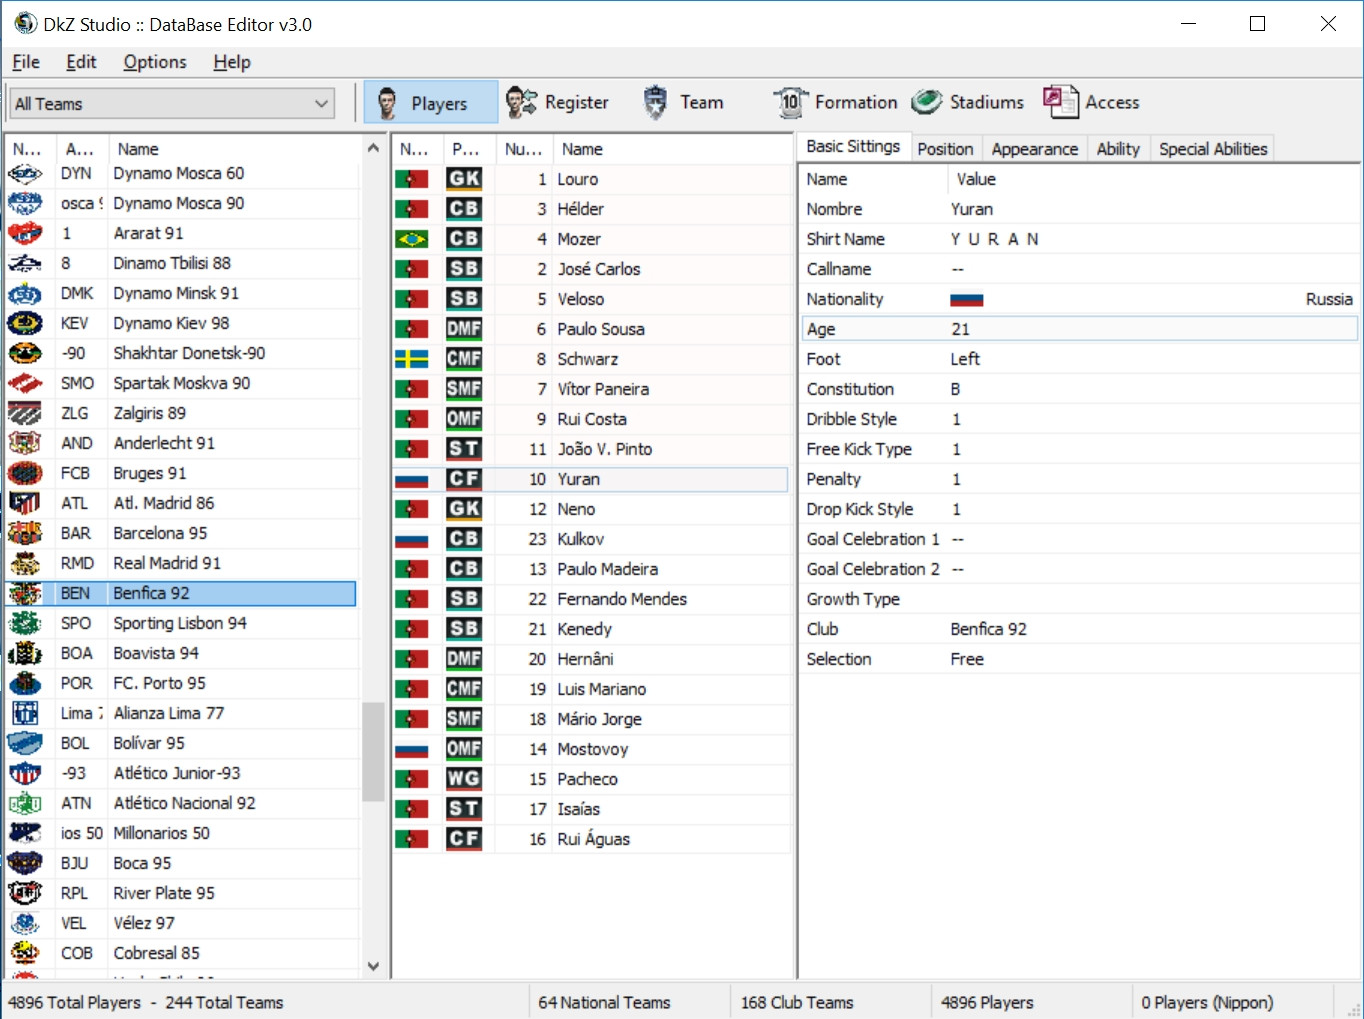This screenshot has height=1019, width=1364.
Task: Click the Dynamo Kiev 98 crest icon
Action: click(25, 323)
